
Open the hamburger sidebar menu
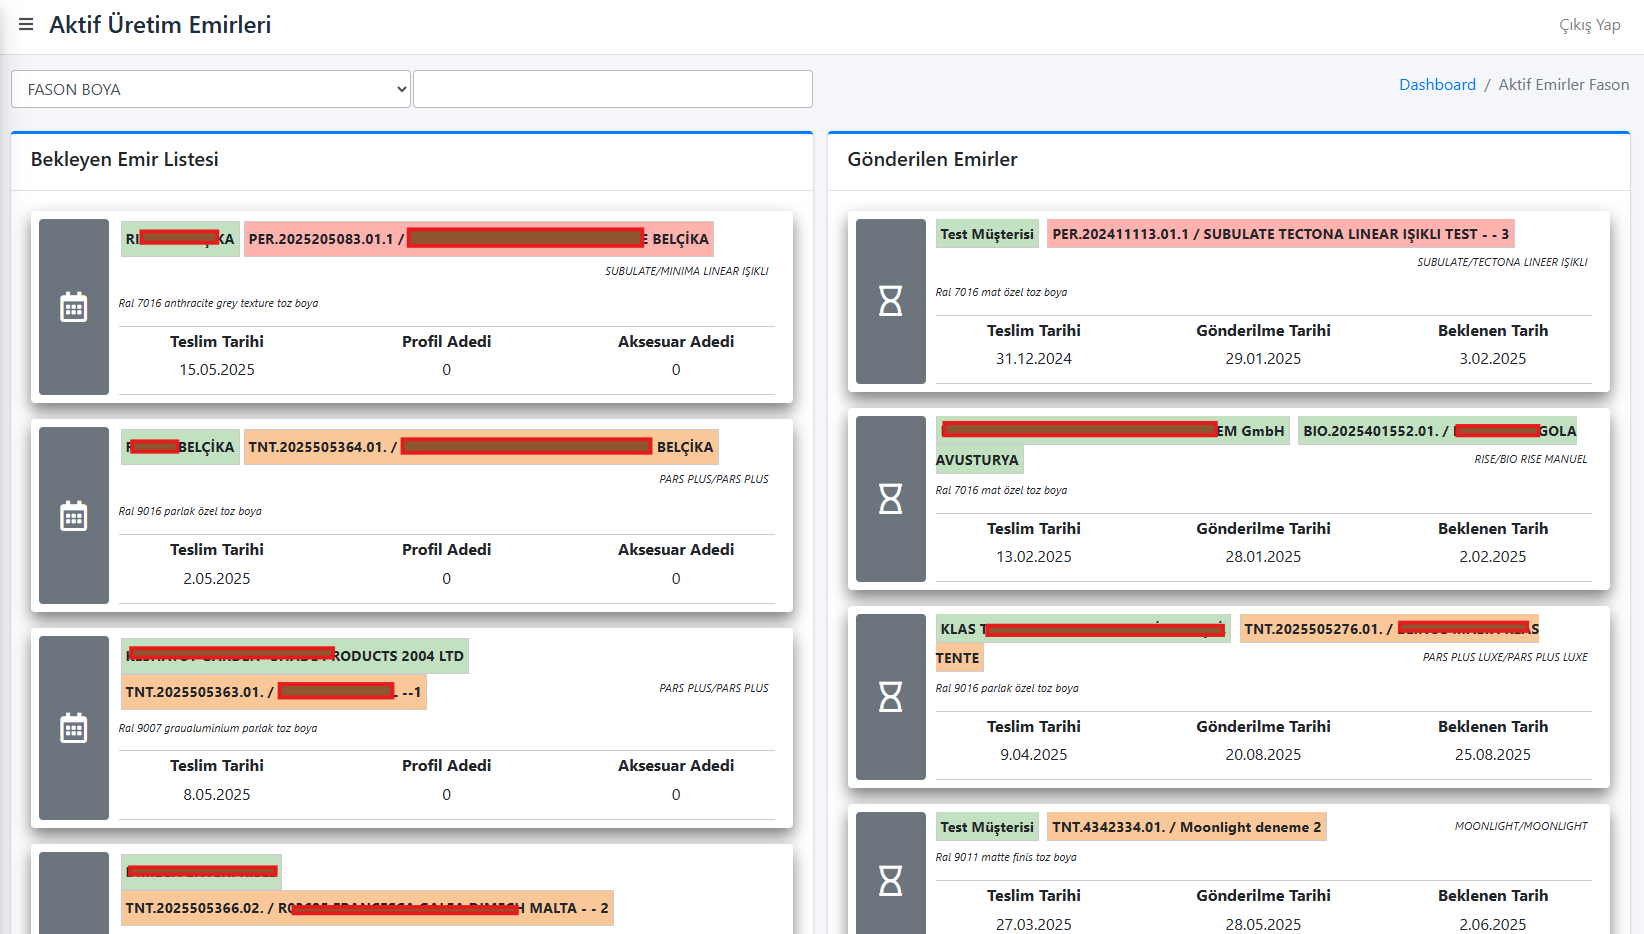26,25
